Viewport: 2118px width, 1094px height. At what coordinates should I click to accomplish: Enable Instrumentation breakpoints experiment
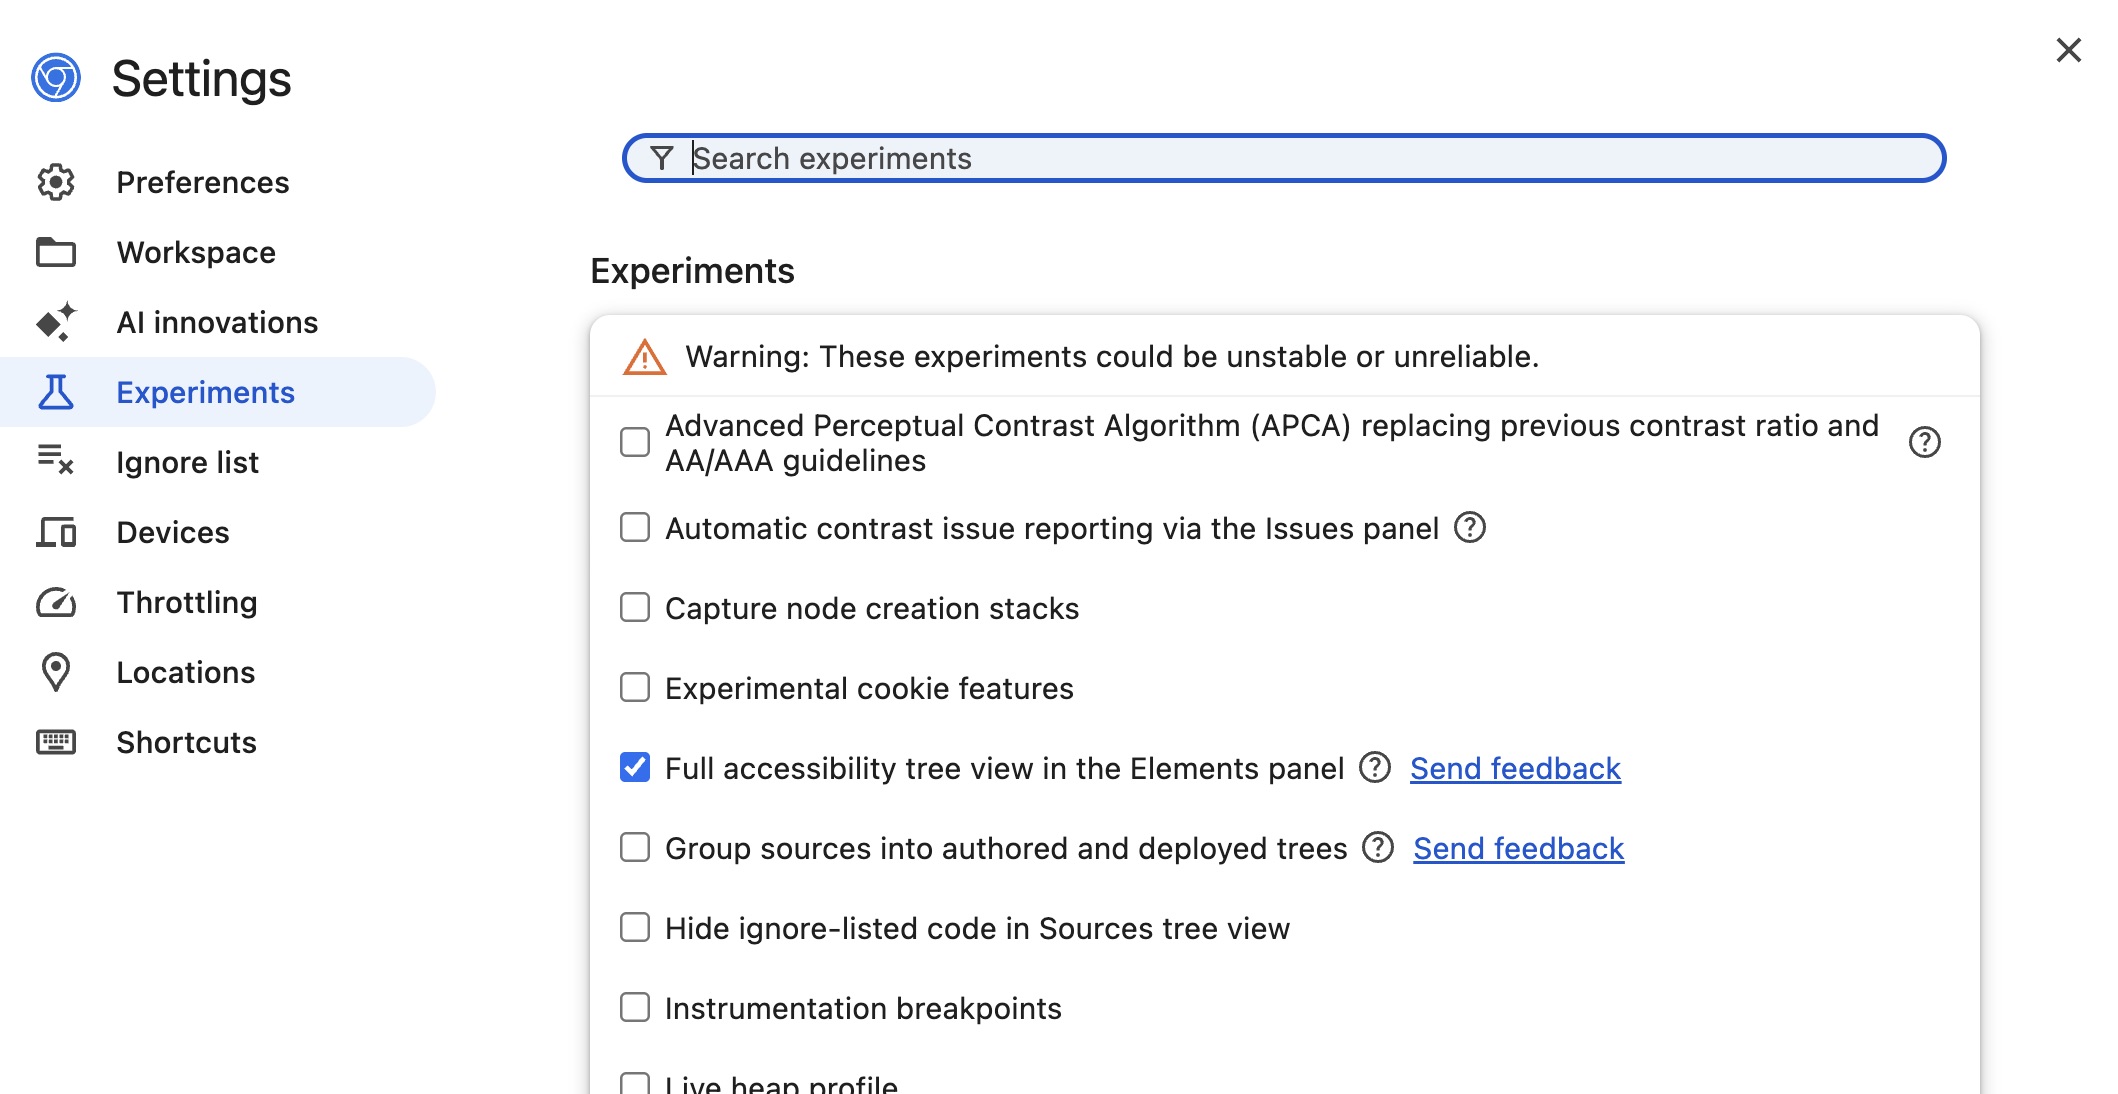[x=635, y=1008]
